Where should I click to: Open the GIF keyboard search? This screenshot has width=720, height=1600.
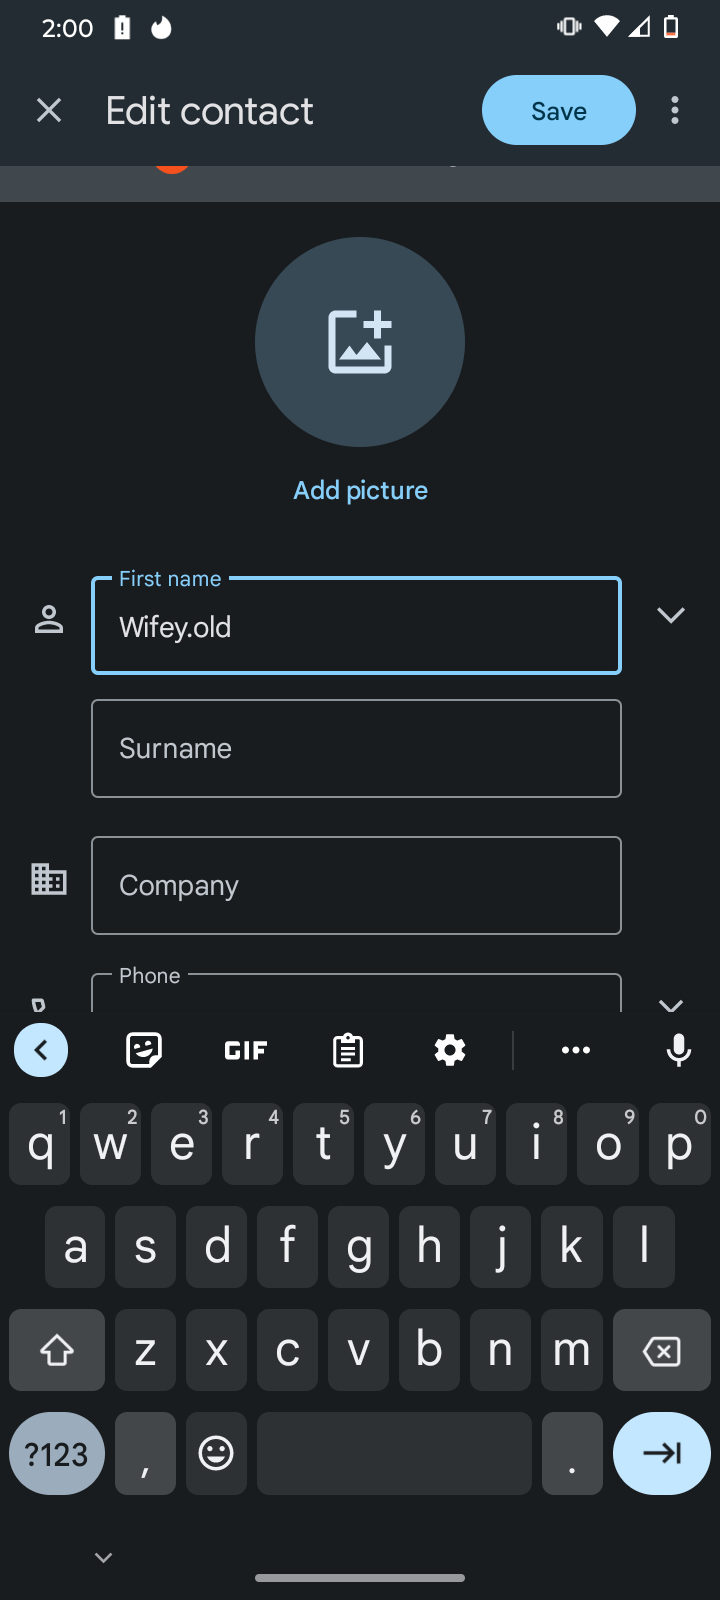(246, 1050)
